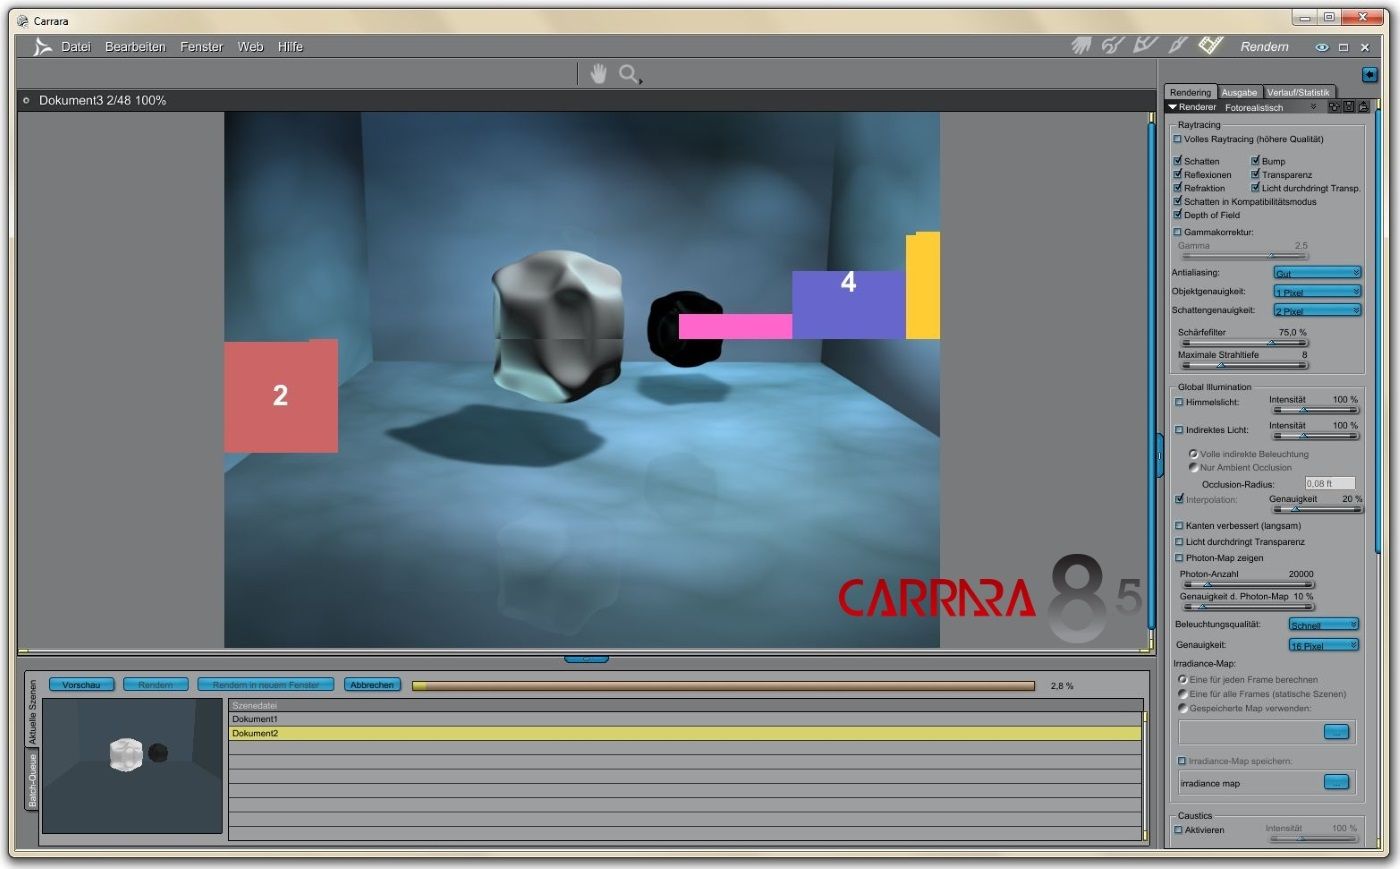Image resolution: width=1400 pixels, height=869 pixels.
Task: Check Photon-Map zeigen
Action: [x=1179, y=558]
